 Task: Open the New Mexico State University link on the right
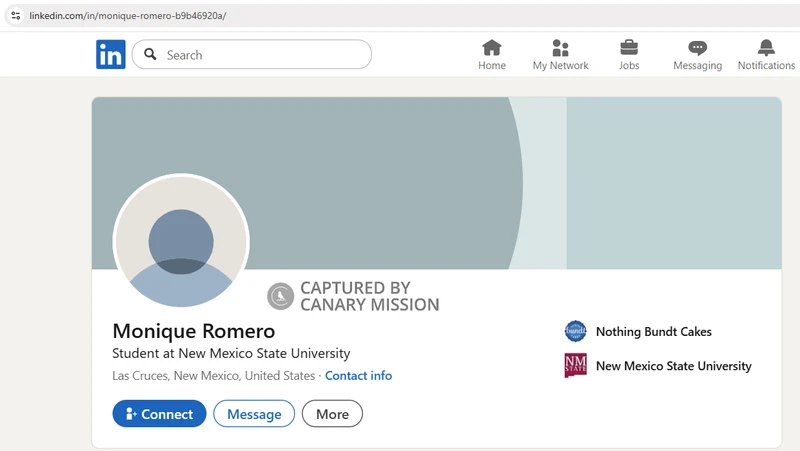tap(673, 366)
